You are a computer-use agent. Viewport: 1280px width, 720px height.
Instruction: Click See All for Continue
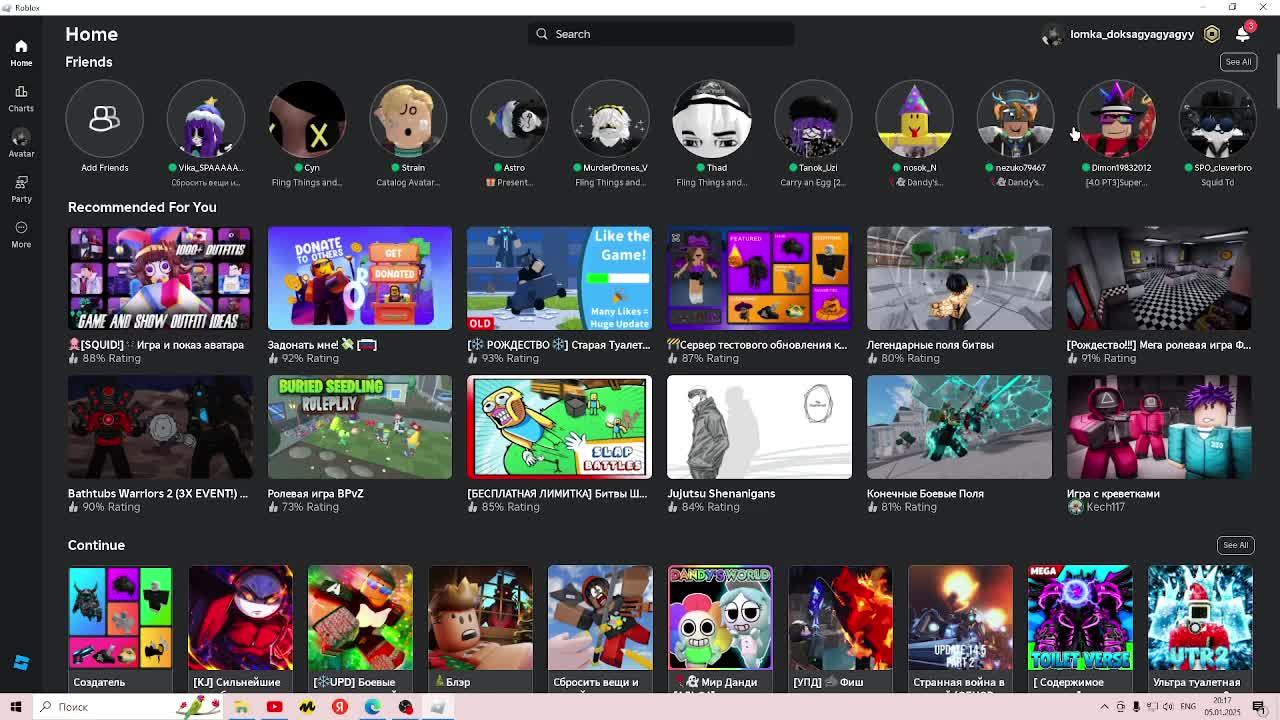(x=1236, y=545)
